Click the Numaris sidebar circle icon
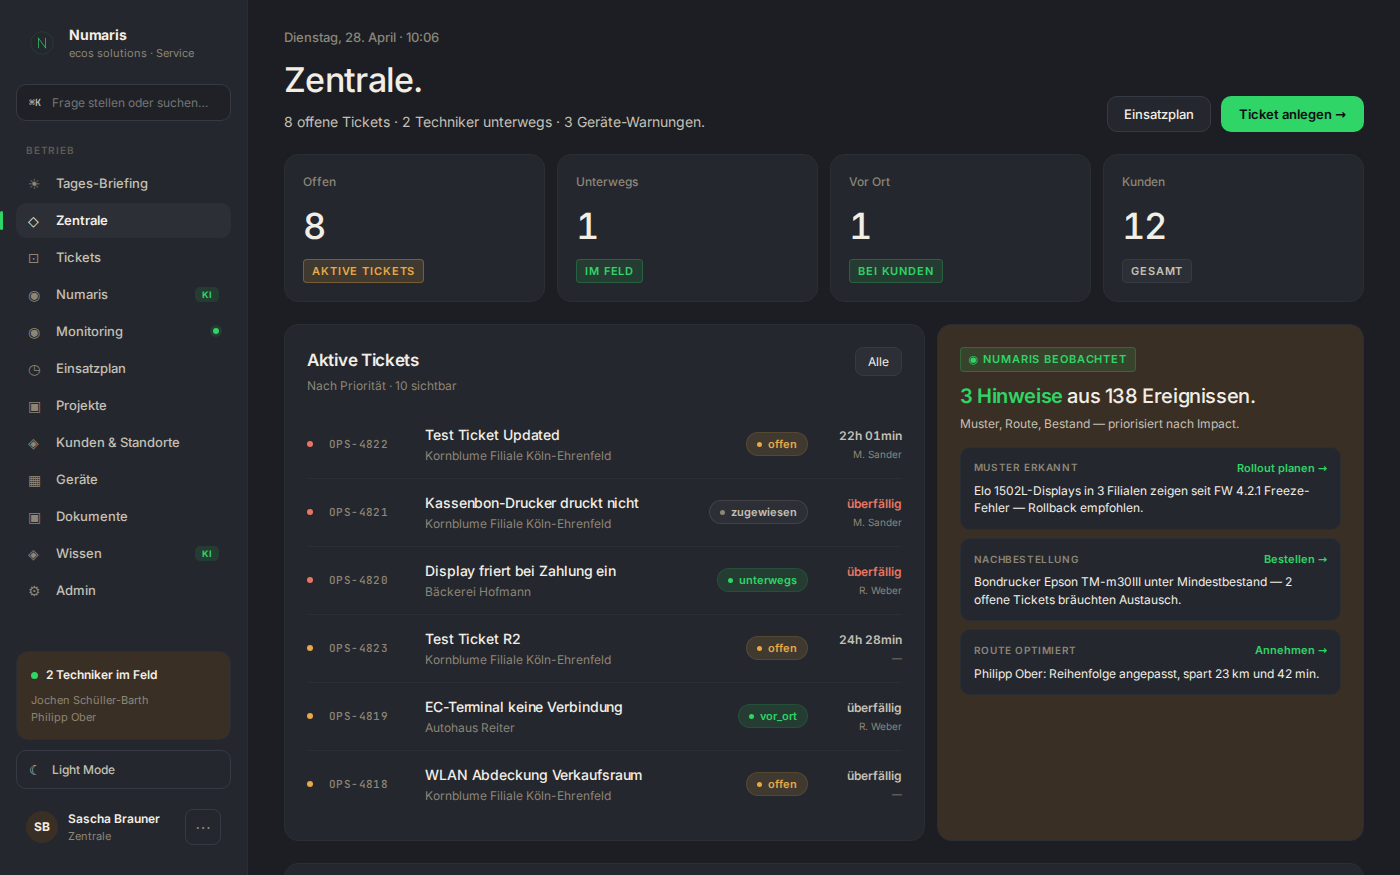The width and height of the screenshot is (1400, 875). [x=34, y=295]
